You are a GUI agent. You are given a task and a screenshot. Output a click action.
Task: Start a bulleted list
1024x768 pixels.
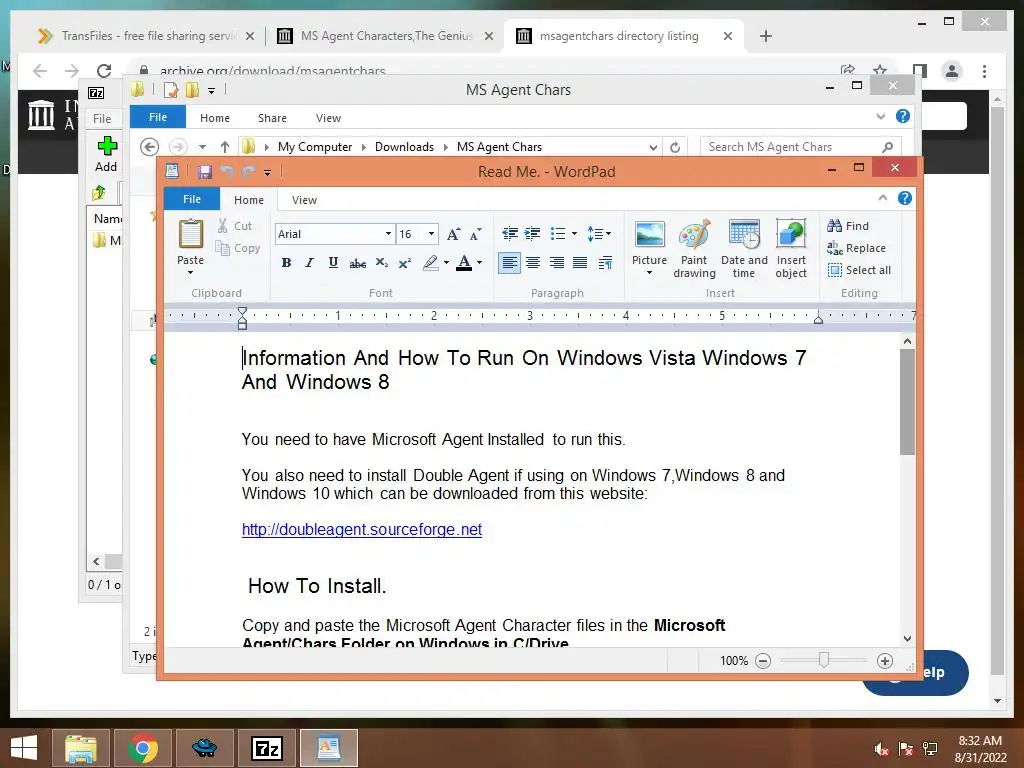point(558,233)
